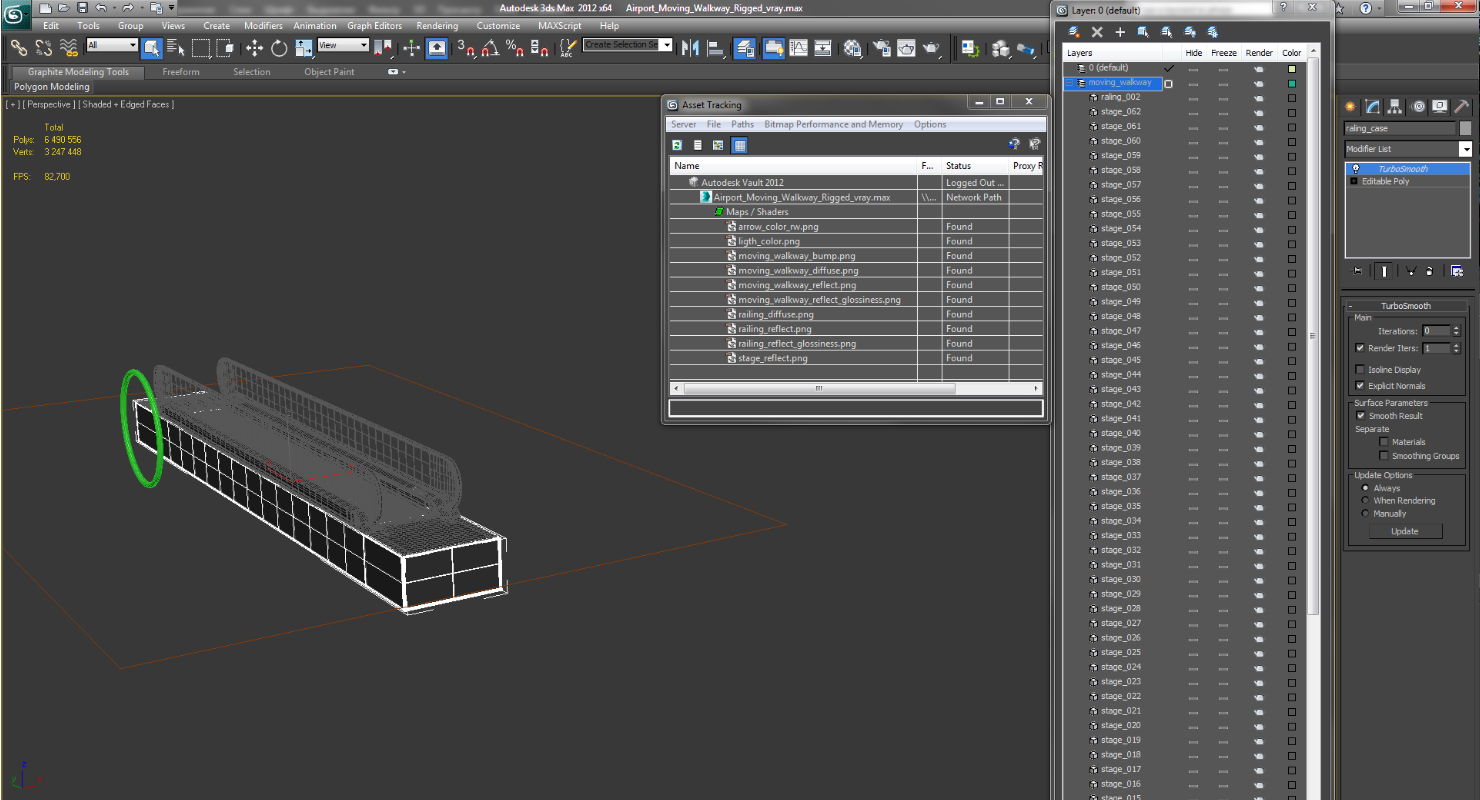Open Render Setup icon

tap(882, 47)
